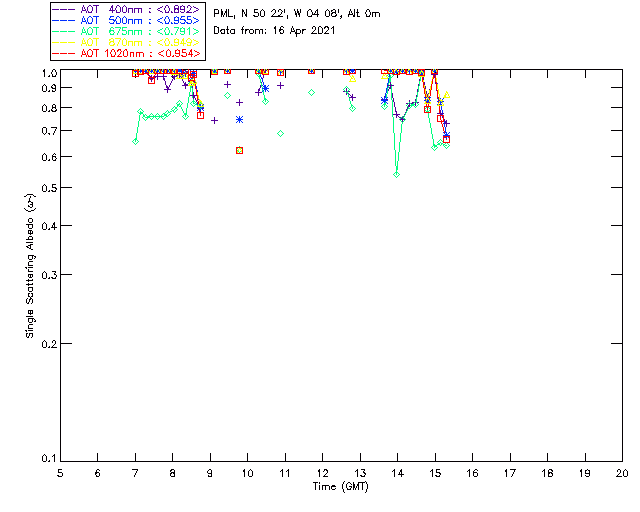Click the 'Time (GMT)' x-axis label
The width and height of the screenshot is (640, 512).
(x=341, y=486)
